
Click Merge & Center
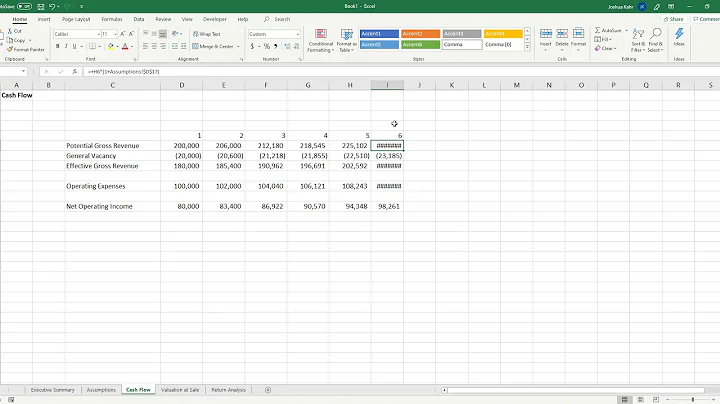point(213,46)
